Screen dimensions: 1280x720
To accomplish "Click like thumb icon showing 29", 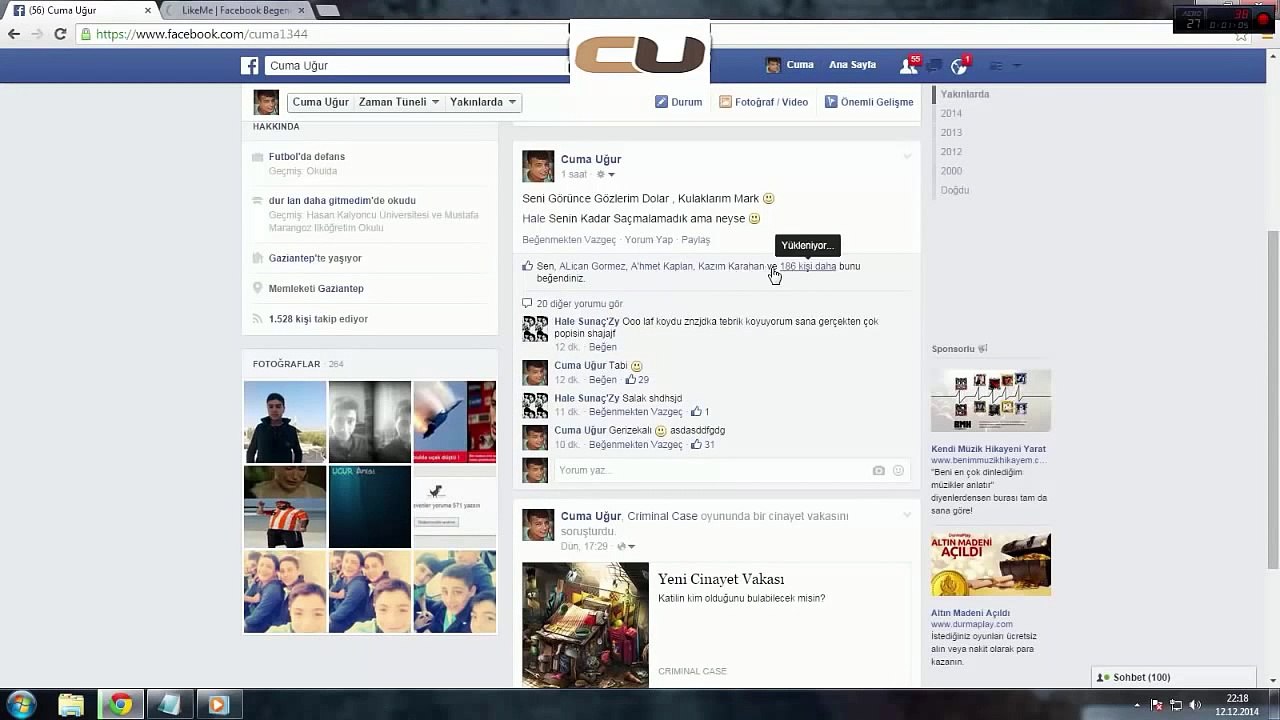I will click(630, 379).
